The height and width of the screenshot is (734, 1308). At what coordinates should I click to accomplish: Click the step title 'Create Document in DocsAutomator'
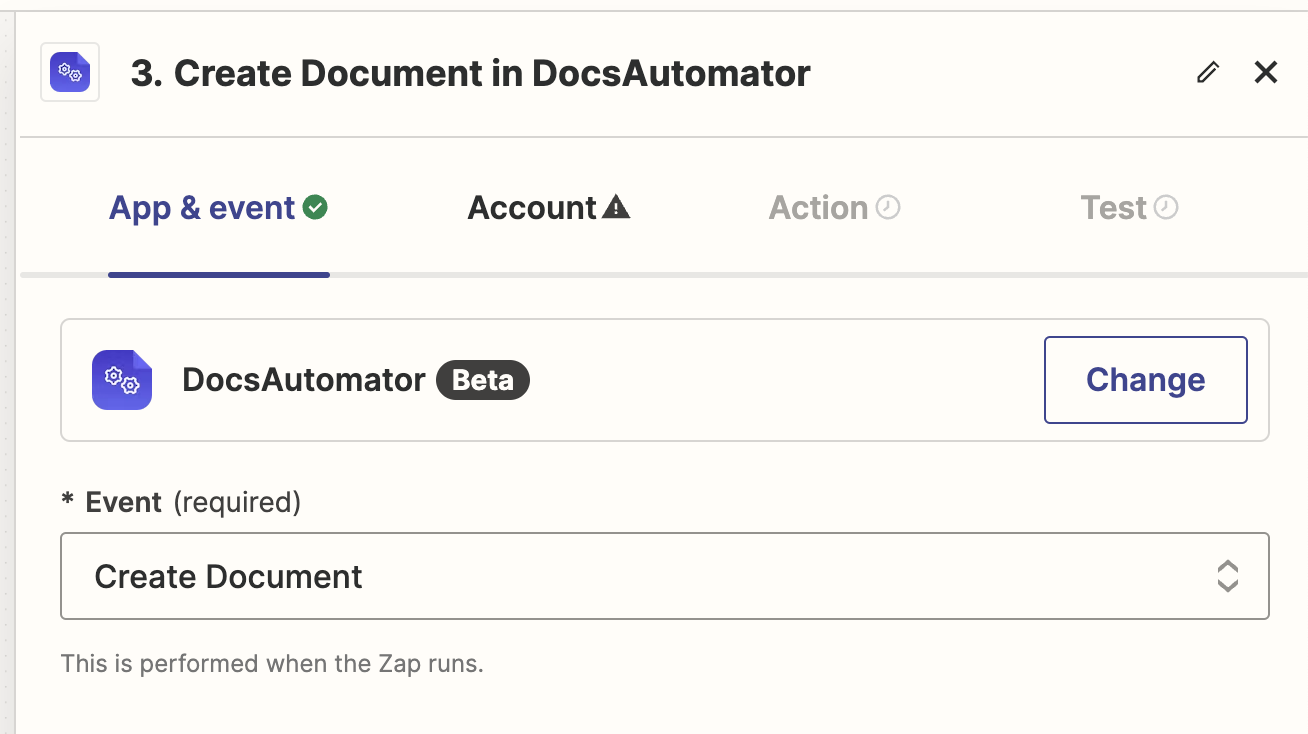click(x=471, y=73)
